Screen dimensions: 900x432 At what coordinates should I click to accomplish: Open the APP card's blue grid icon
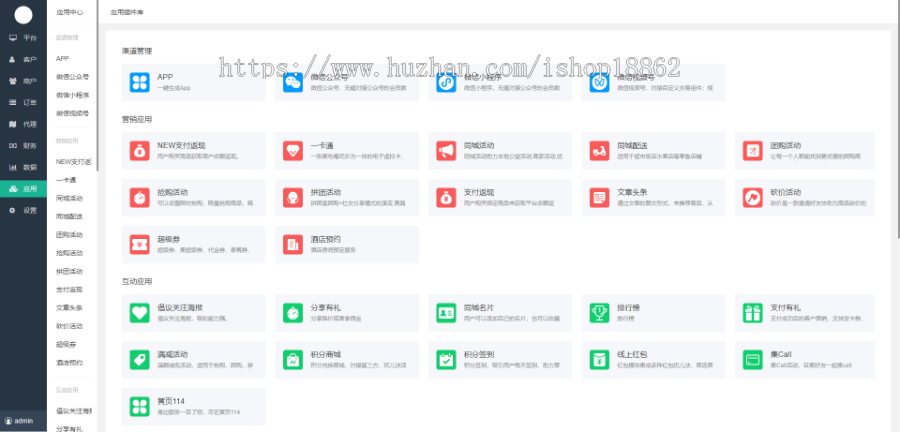point(140,83)
